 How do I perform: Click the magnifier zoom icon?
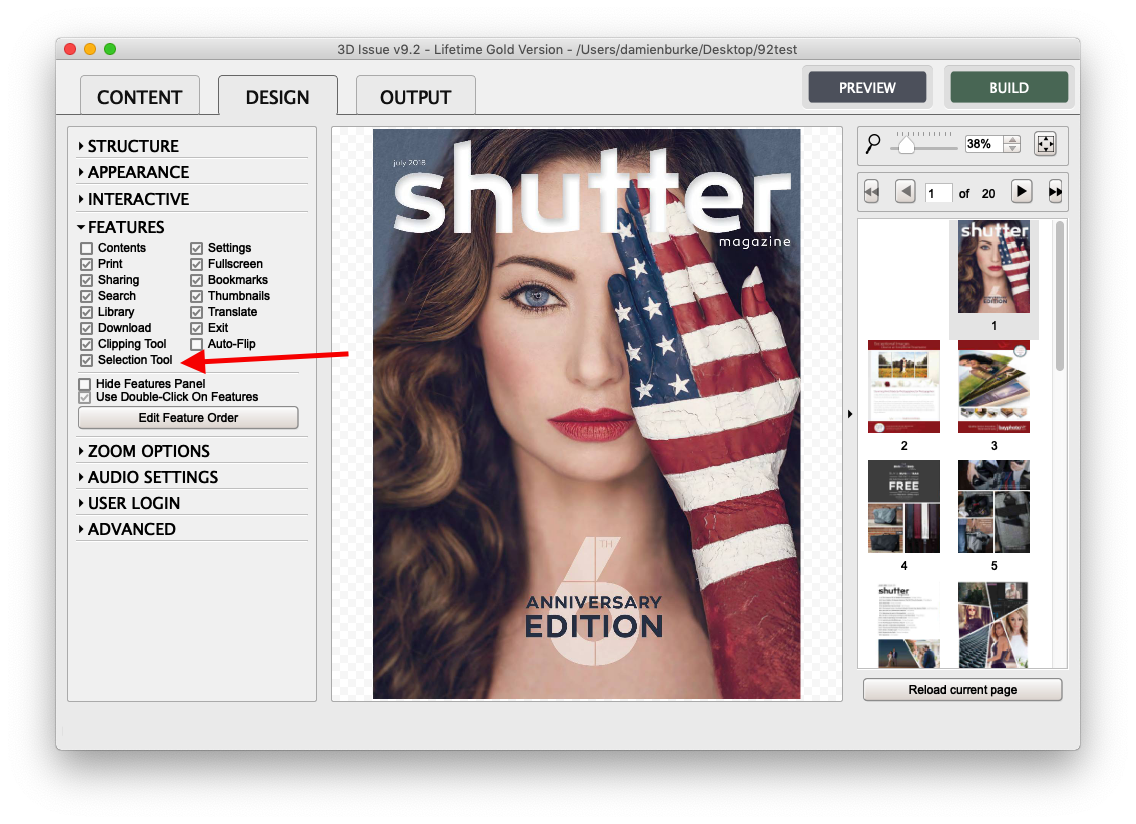(x=873, y=145)
